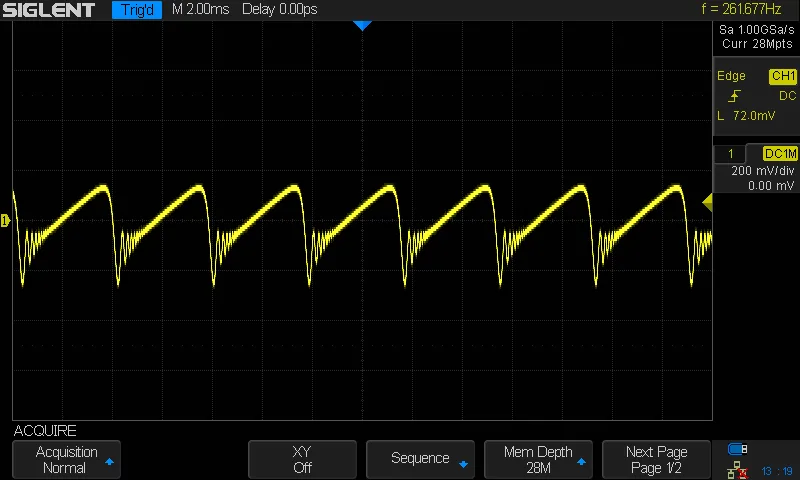Click the USB storage device icon
The image size is (800, 480).
coord(737,449)
